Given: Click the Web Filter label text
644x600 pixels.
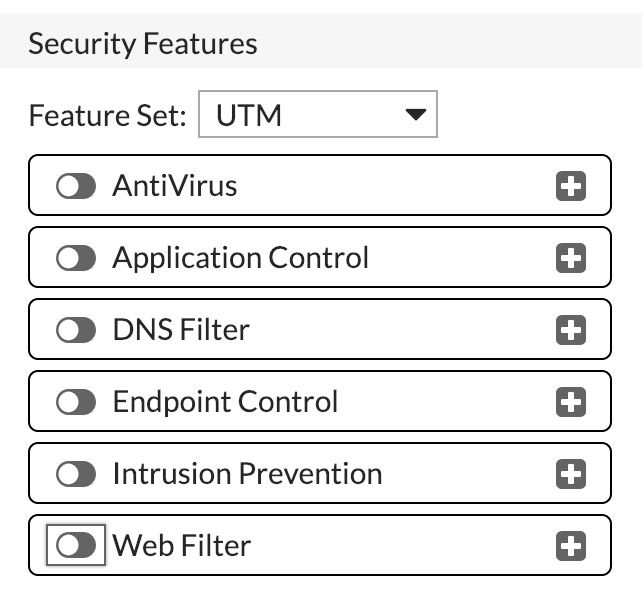Looking at the screenshot, I should click(x=181, y=546).
